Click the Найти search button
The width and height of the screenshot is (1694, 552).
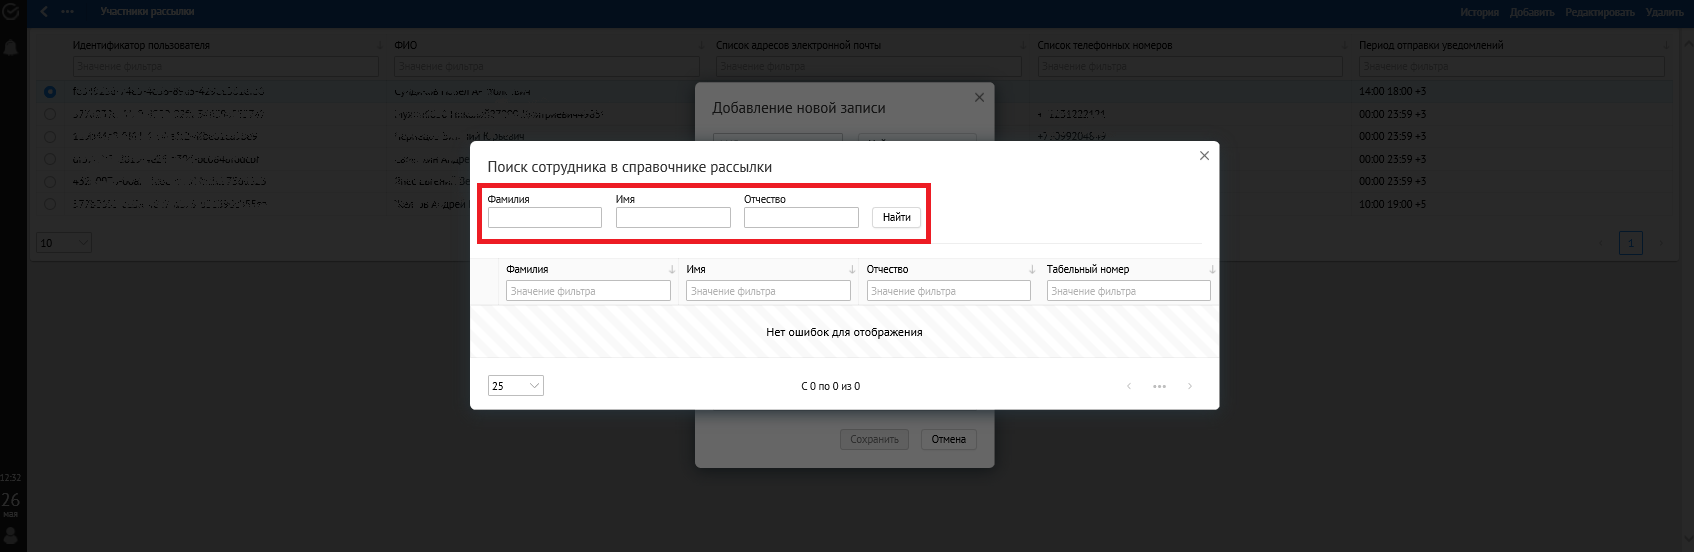pos(896,217)
